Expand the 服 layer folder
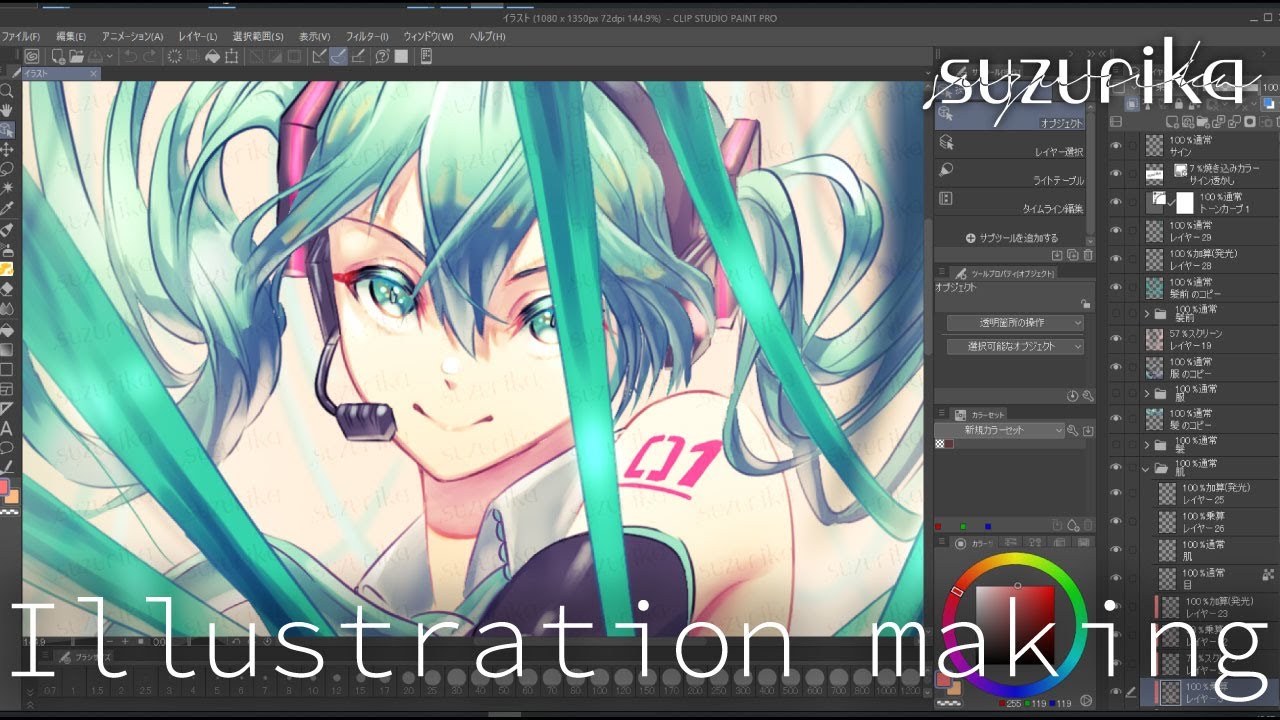This screenshot has height=720, width=1280. click(x=1147, y=393)
